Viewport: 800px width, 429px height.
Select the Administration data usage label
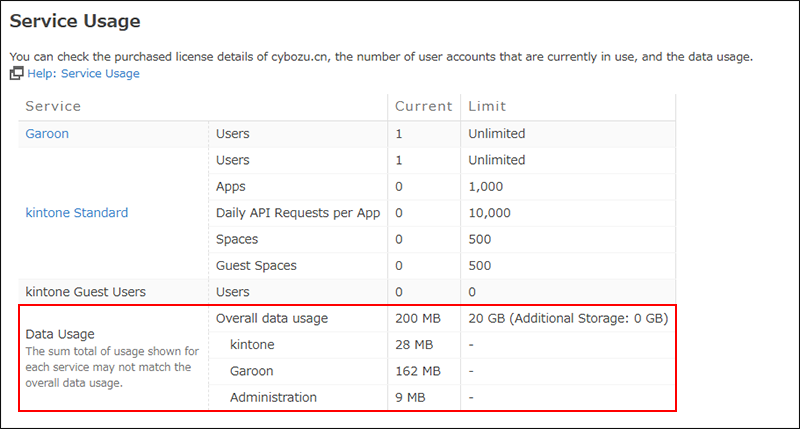(273, 398)
